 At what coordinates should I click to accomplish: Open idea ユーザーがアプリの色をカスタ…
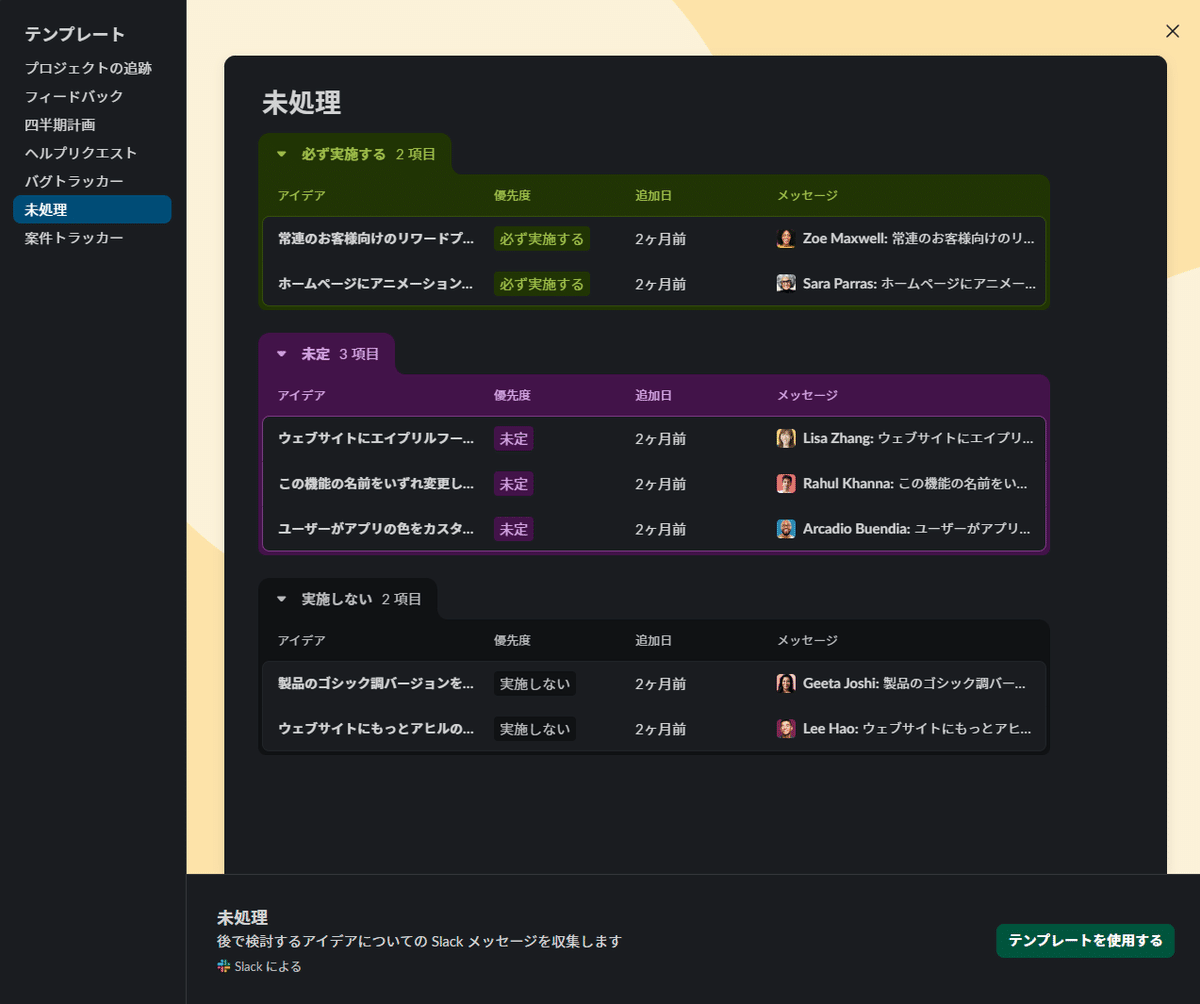[x=375, y=529]
